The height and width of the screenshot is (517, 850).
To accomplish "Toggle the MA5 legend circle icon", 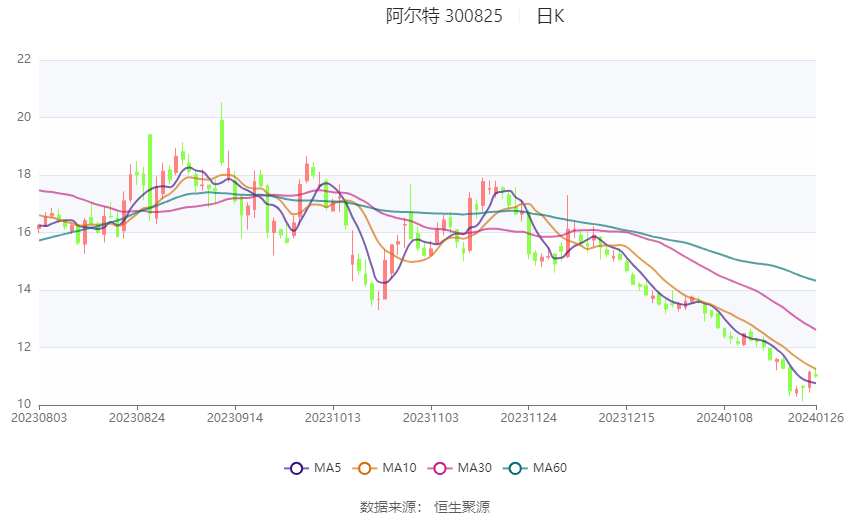I will [296, 468].
